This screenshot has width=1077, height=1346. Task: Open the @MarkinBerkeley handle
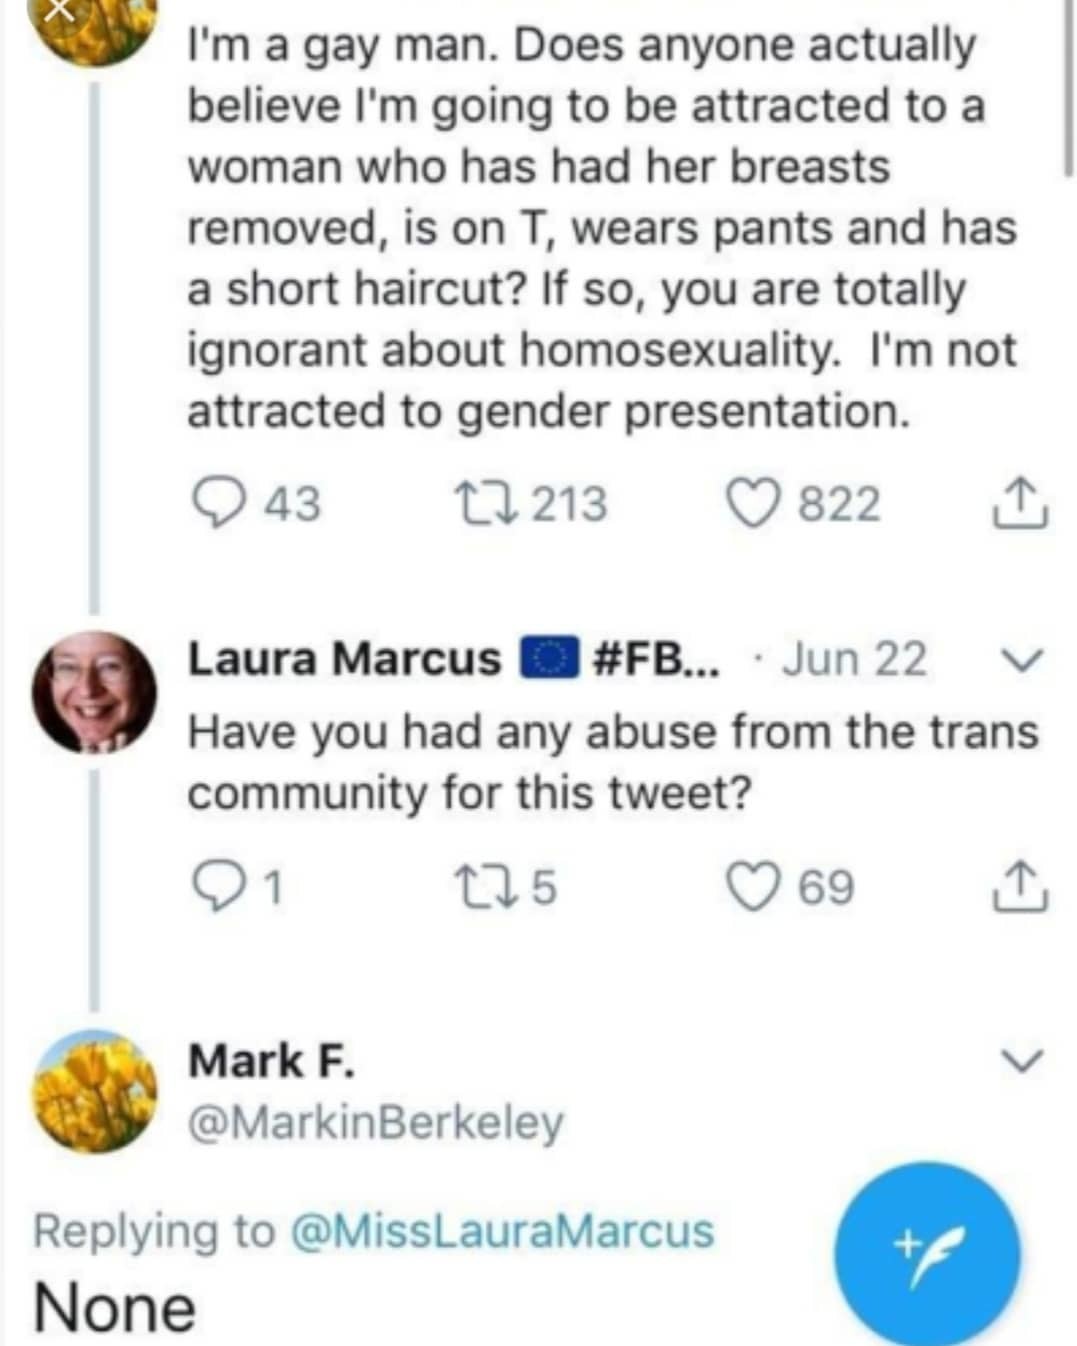[376, 1122]
